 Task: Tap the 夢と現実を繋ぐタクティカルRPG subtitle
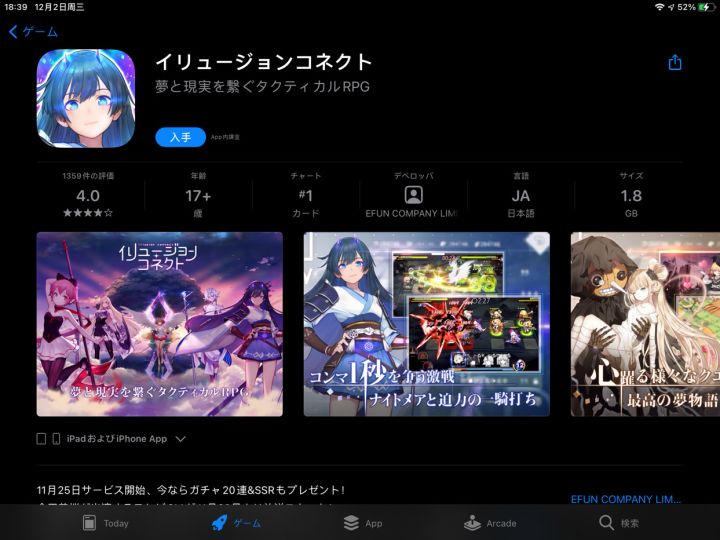pyautogui.click(x=262, y=86)
